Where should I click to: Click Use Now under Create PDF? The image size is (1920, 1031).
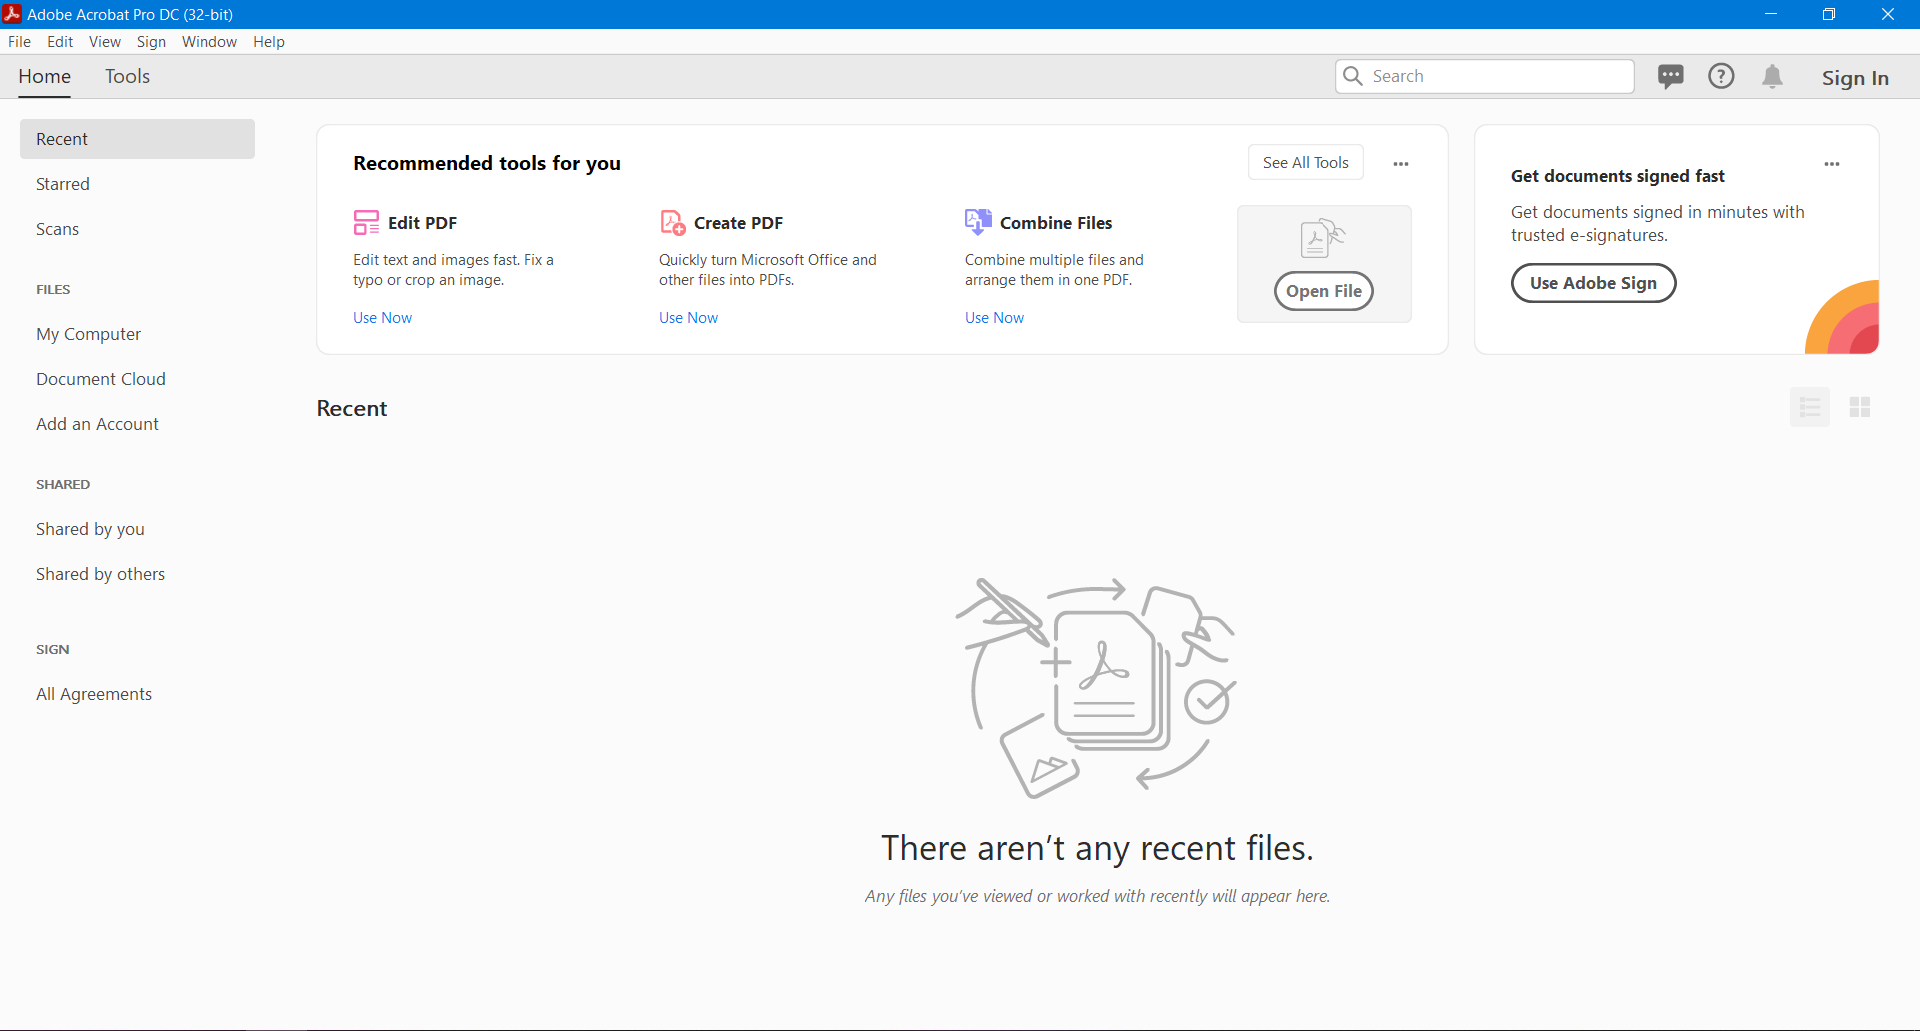[x=688, y=318]
